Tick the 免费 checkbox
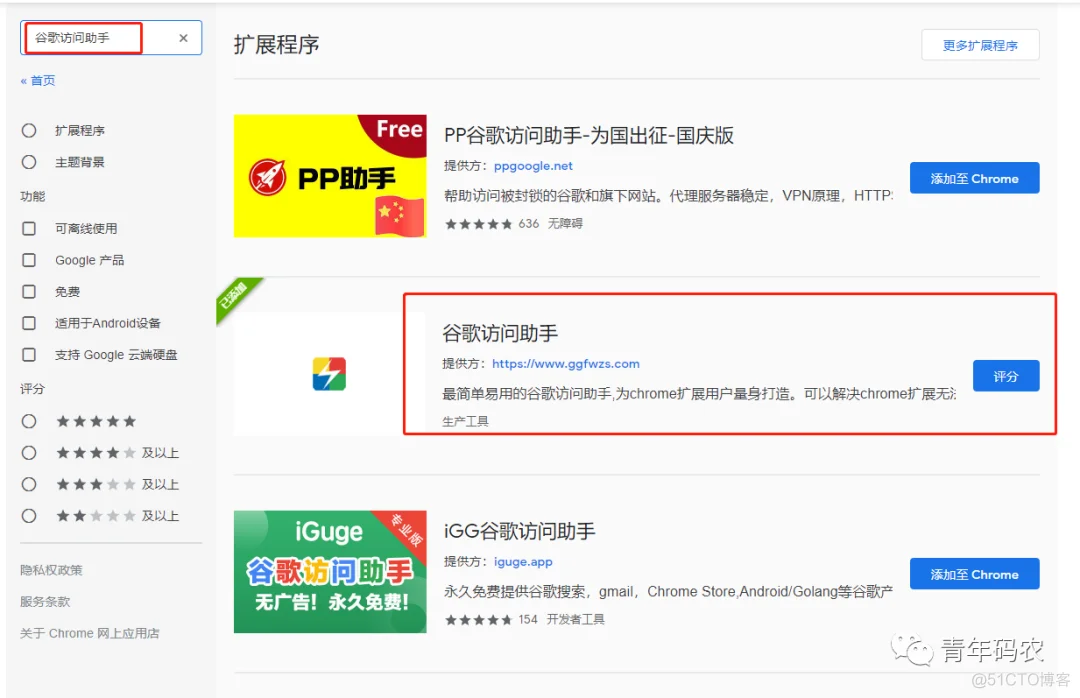This screenshot has height=698, width=1080. point(29,291)
